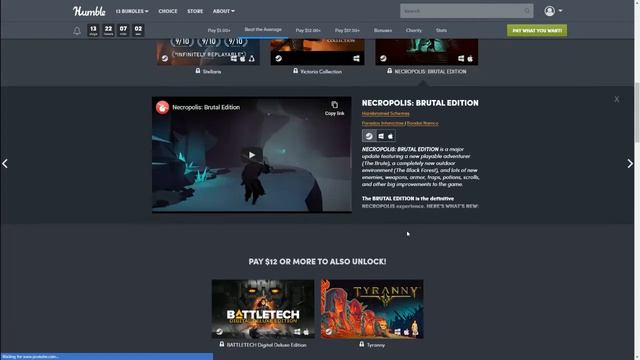Open the Paradox Interactive publisher link
The image size is (640, 360).
point(382,123)
